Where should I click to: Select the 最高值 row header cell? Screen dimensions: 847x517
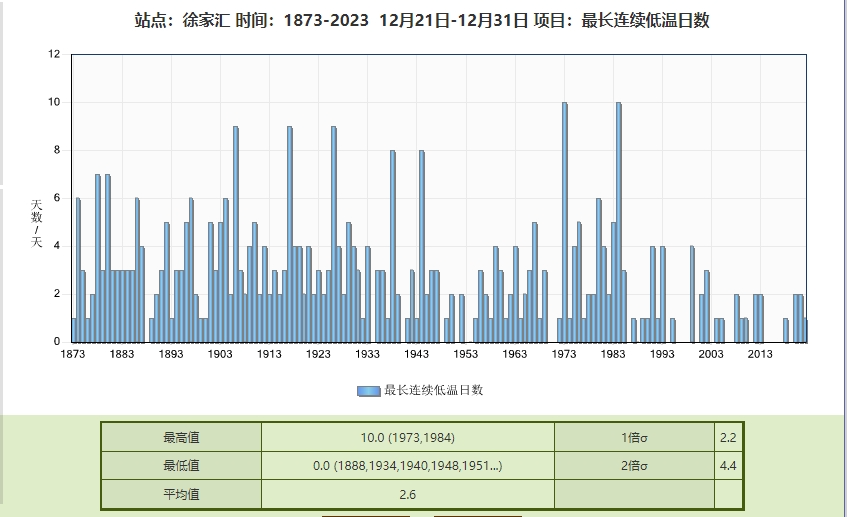[181, 437]
